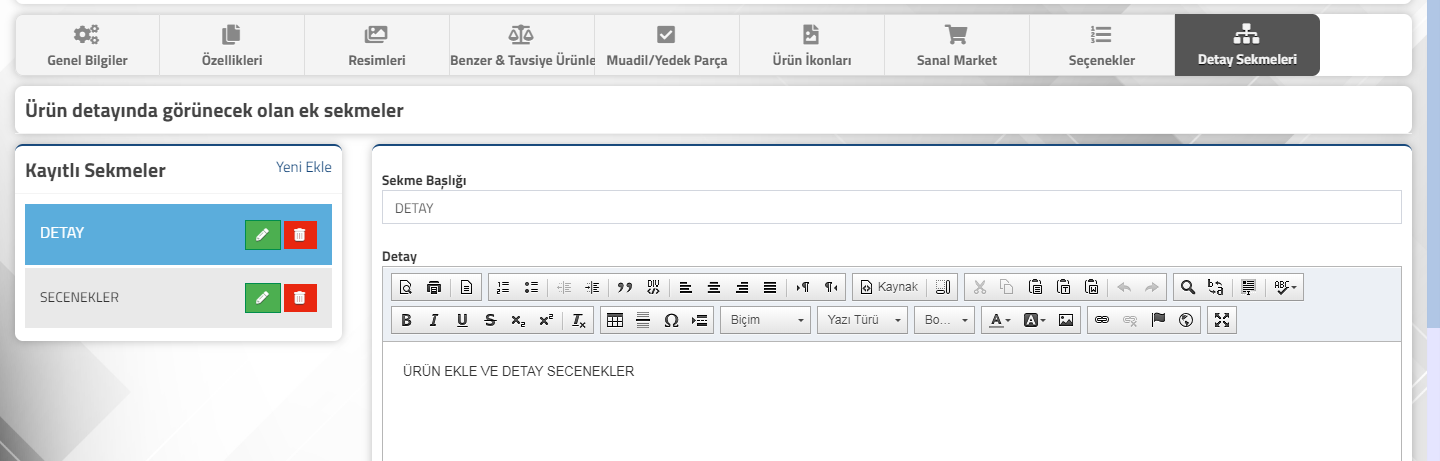Focus the Sekme Başlığı input field
The height and width of the screenshot is (461, 1440).
tap(892, 208)
